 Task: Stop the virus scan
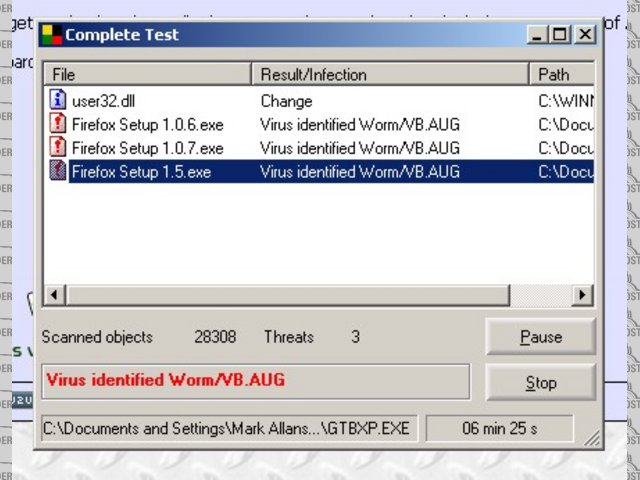pyautogui.click(x=541, y=382)
